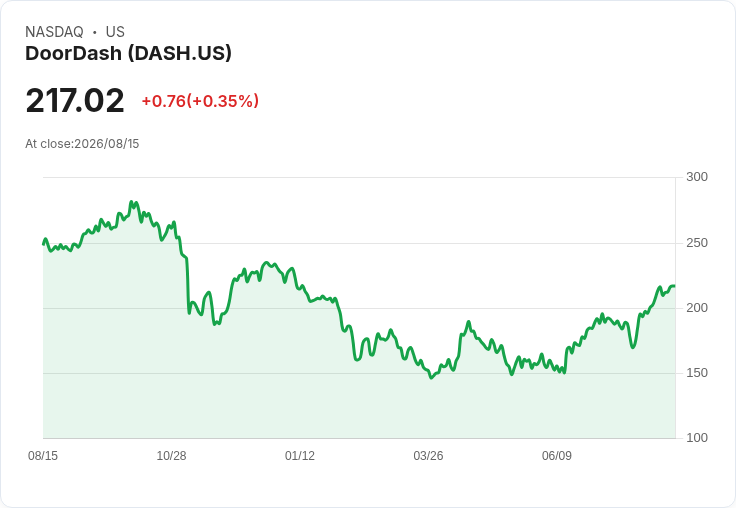Select the 300 y-axis label

[x=697, y=177]
